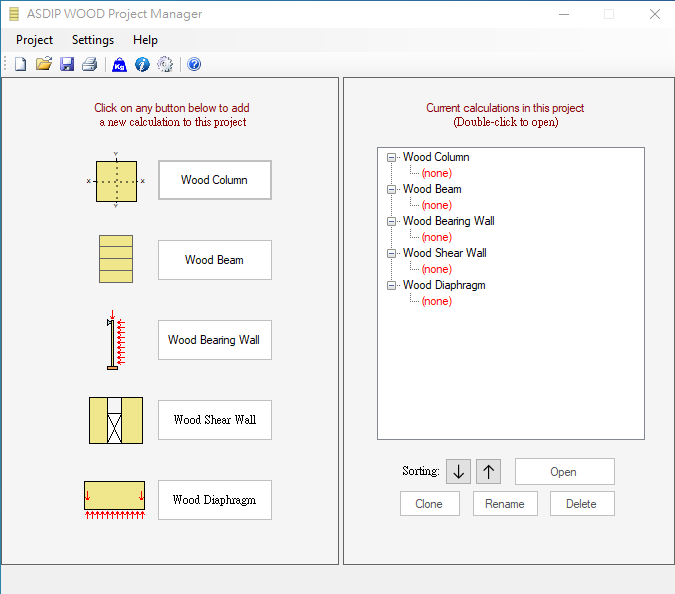Click the gear settings icon in toolbar
Image resolution: width=675 pixels, height=594 pixels.
pyautogui.click(x=165, y=65)
